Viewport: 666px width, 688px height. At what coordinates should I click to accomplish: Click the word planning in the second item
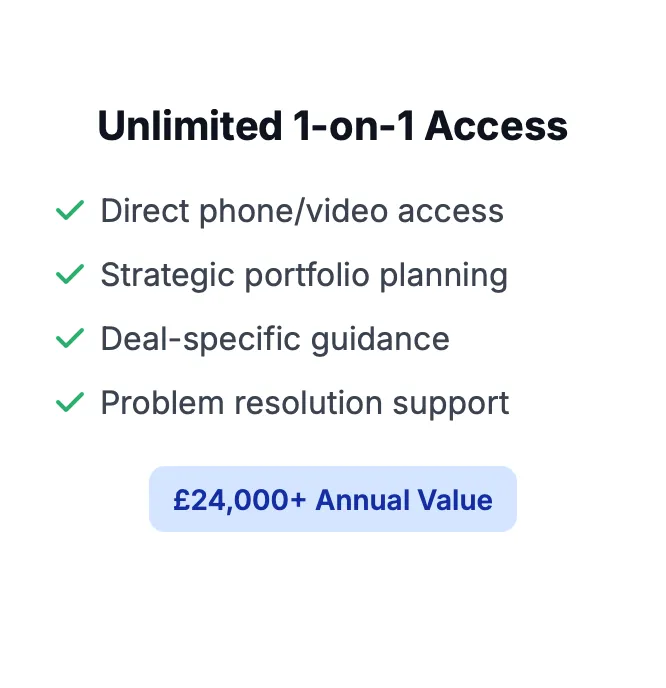pyautogui.click(x=444, y=276)
